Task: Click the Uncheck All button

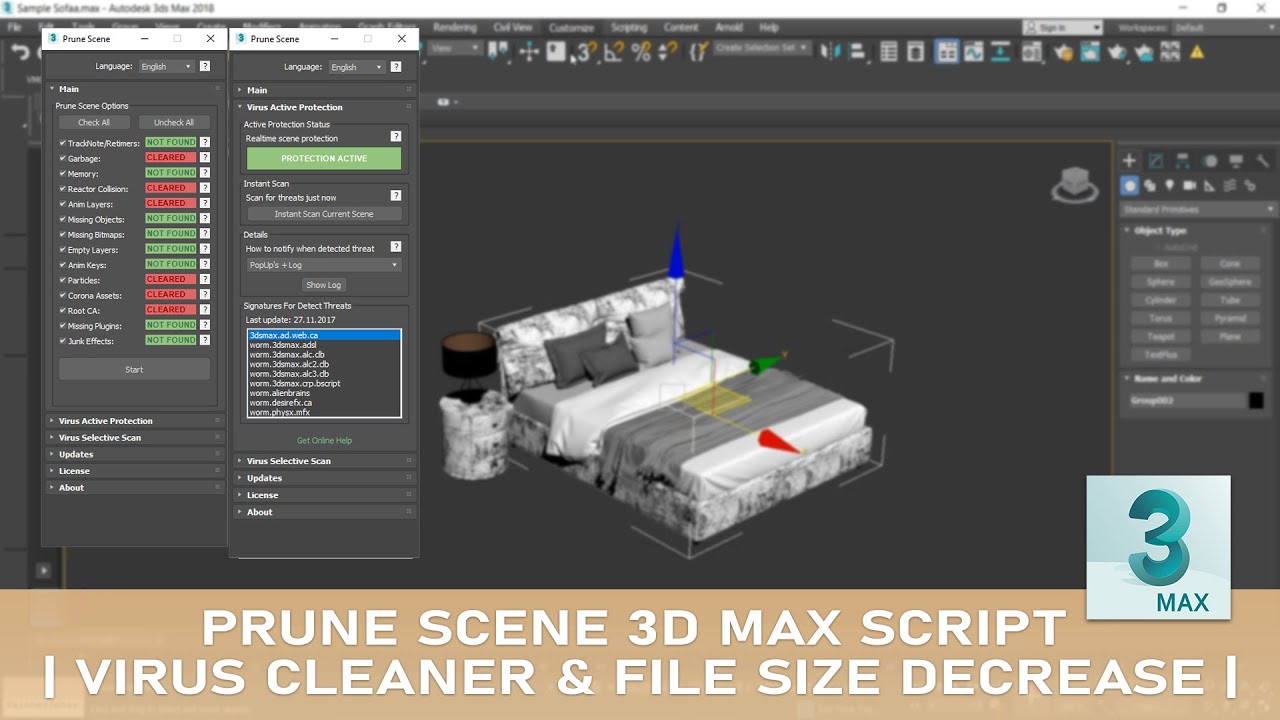Action: [174, 122]
